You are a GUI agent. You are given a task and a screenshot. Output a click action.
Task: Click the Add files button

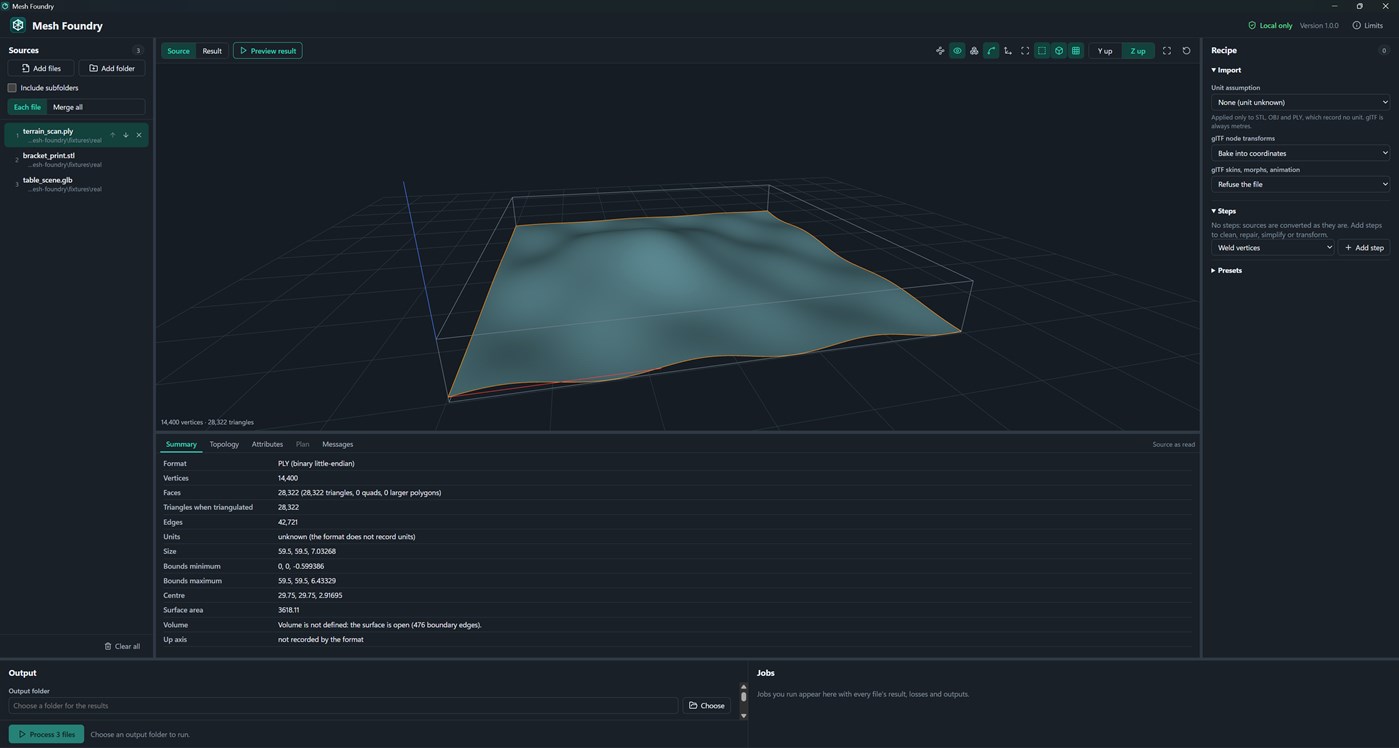click(41, 68)
